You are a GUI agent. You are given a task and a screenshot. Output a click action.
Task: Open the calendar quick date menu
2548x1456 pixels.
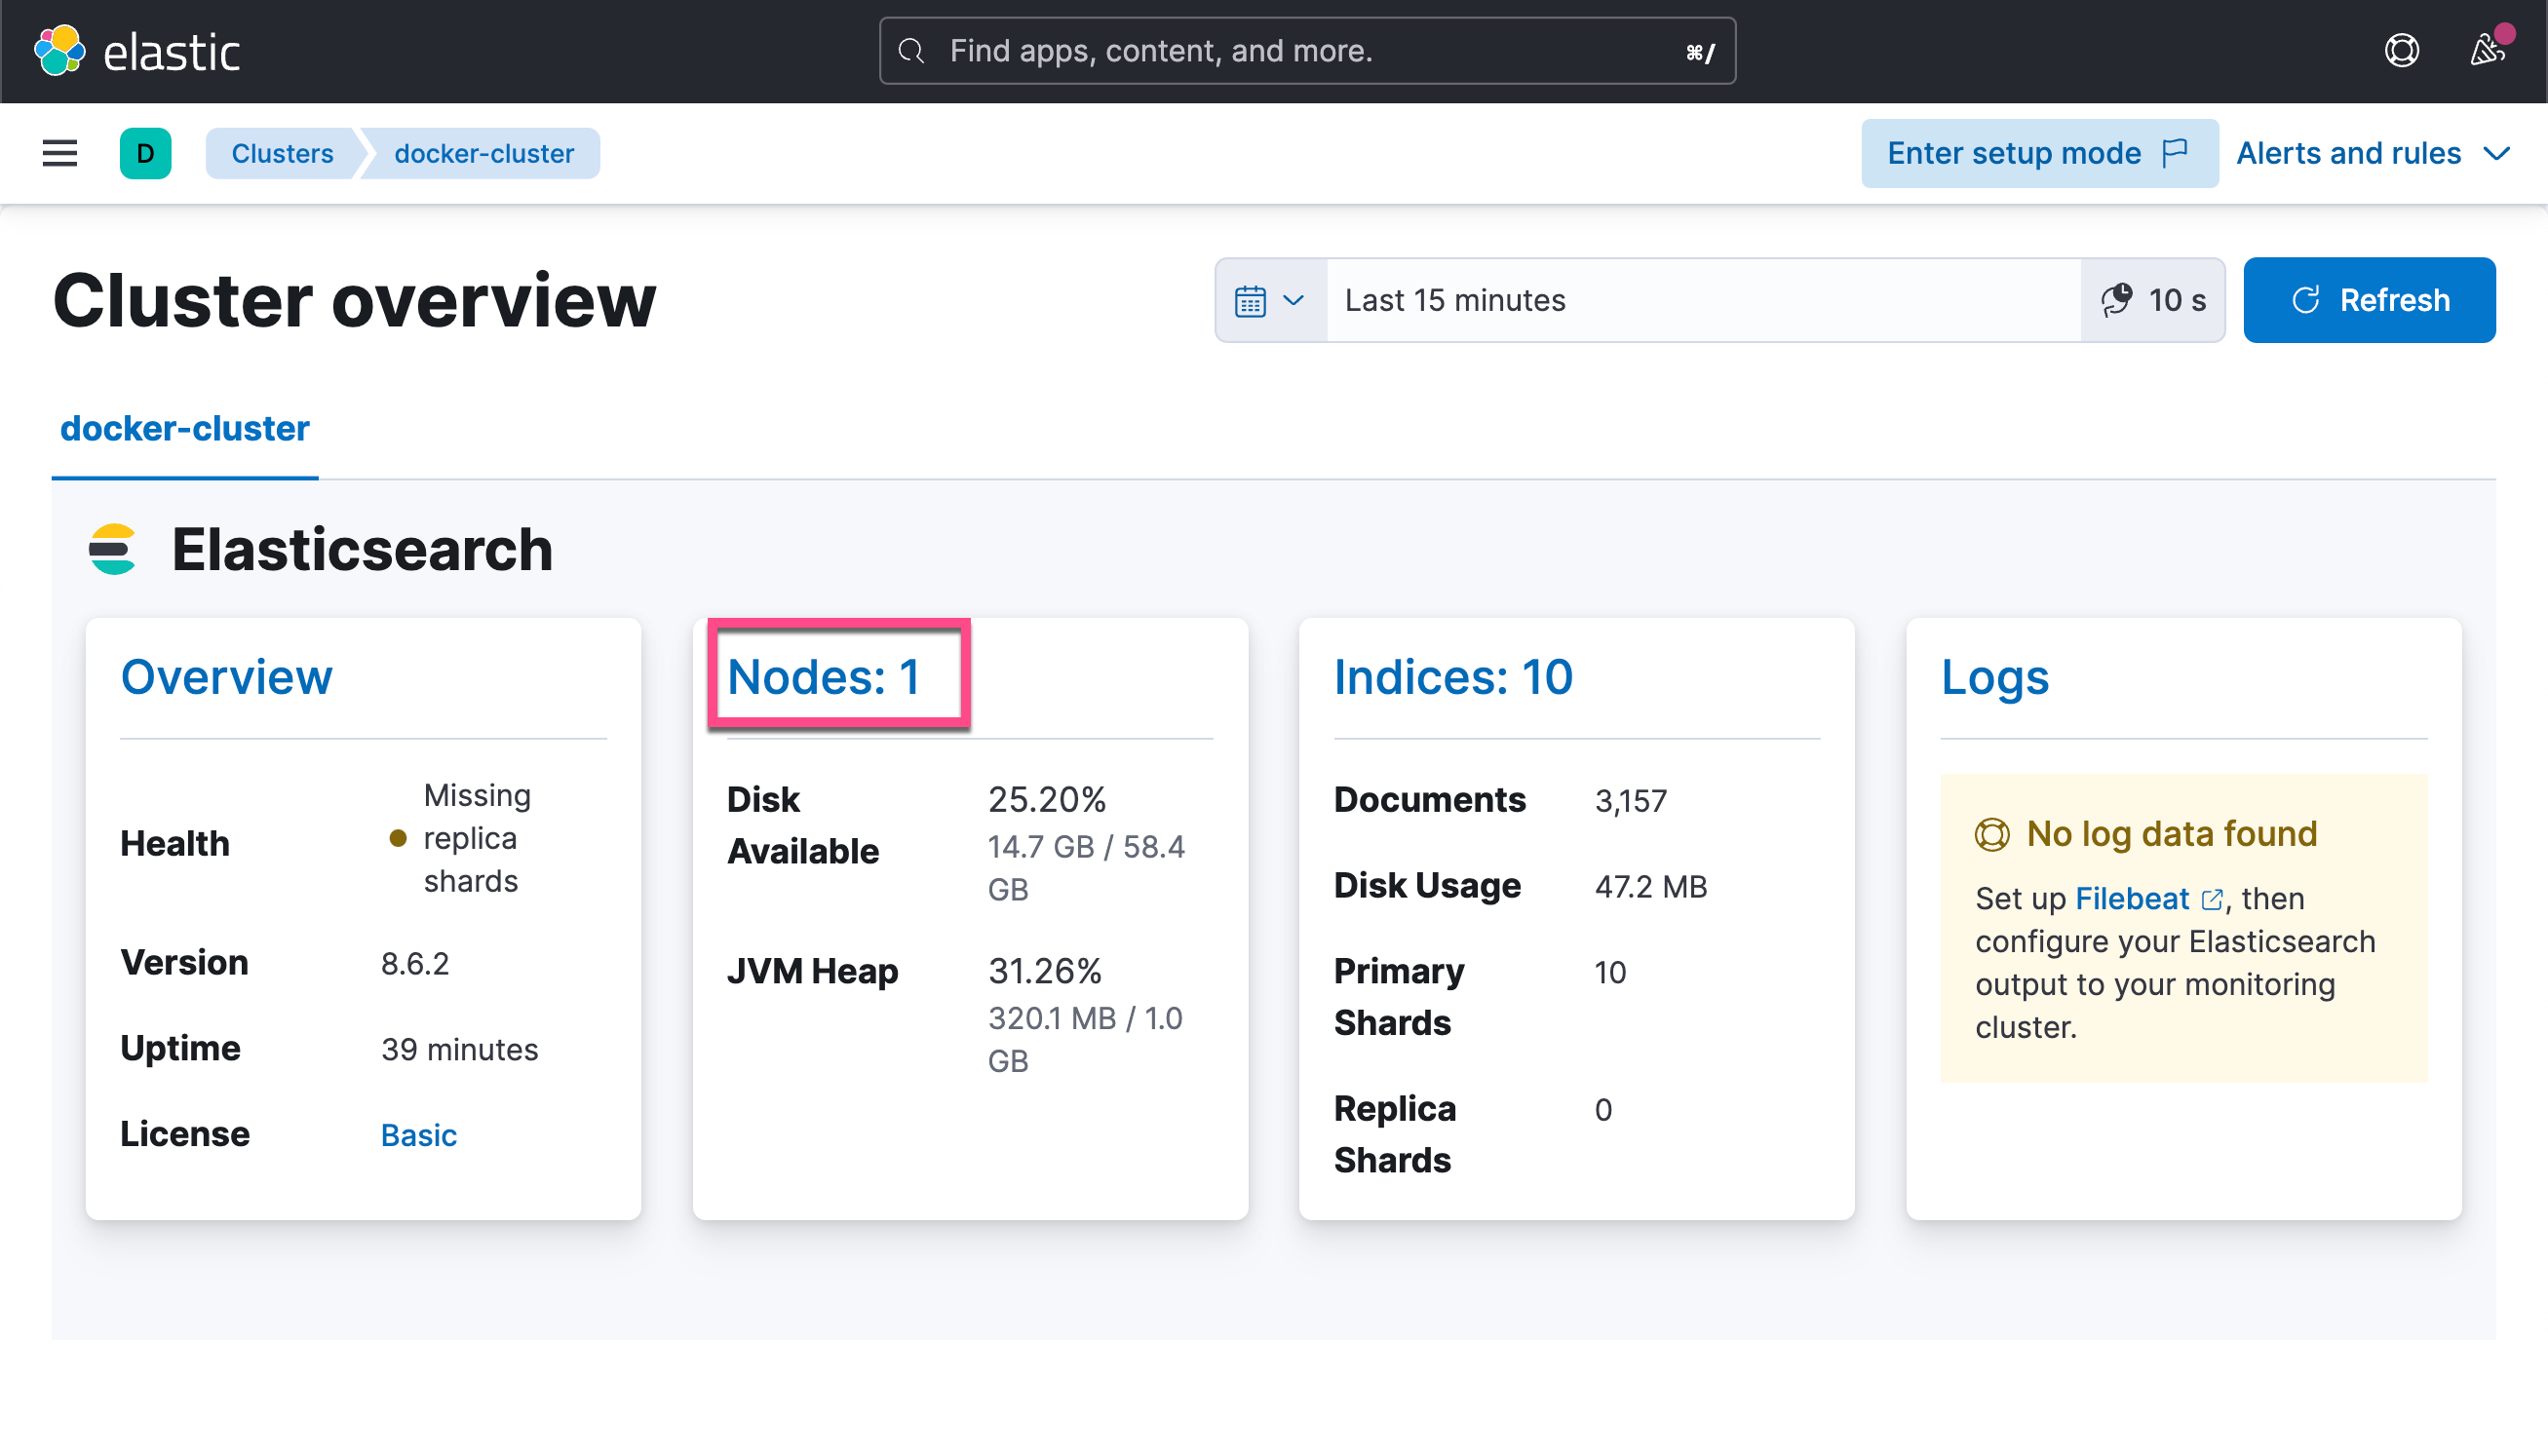click(x=1270, y=300)
